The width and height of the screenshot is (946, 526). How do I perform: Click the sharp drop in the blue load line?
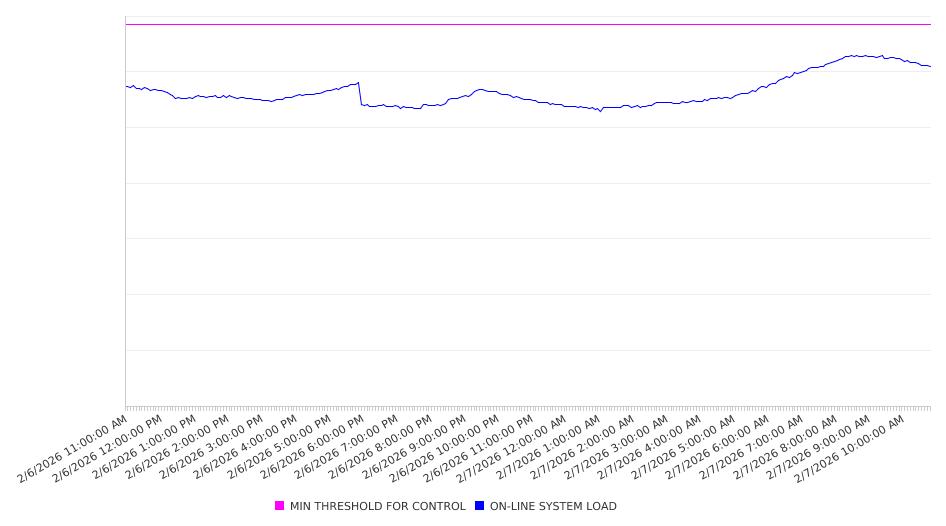click(x=360, y=94)
